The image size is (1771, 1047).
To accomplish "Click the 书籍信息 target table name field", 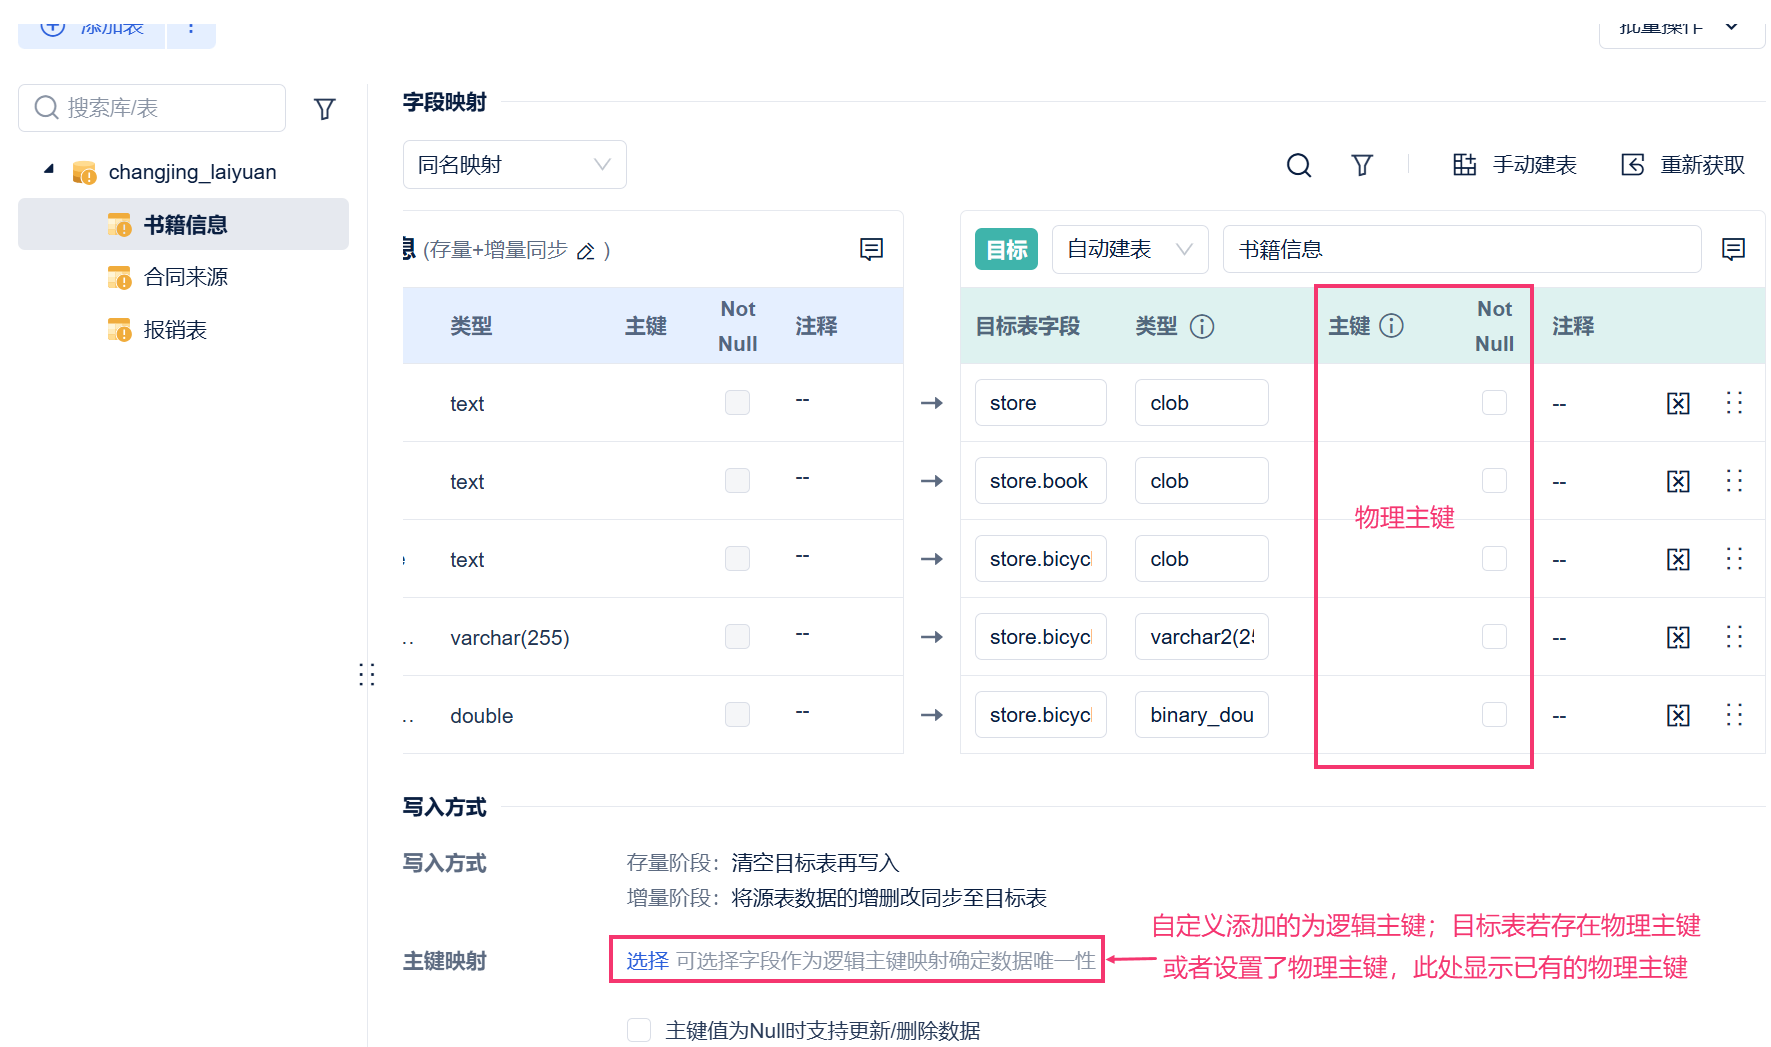I will pos(1460,249).
